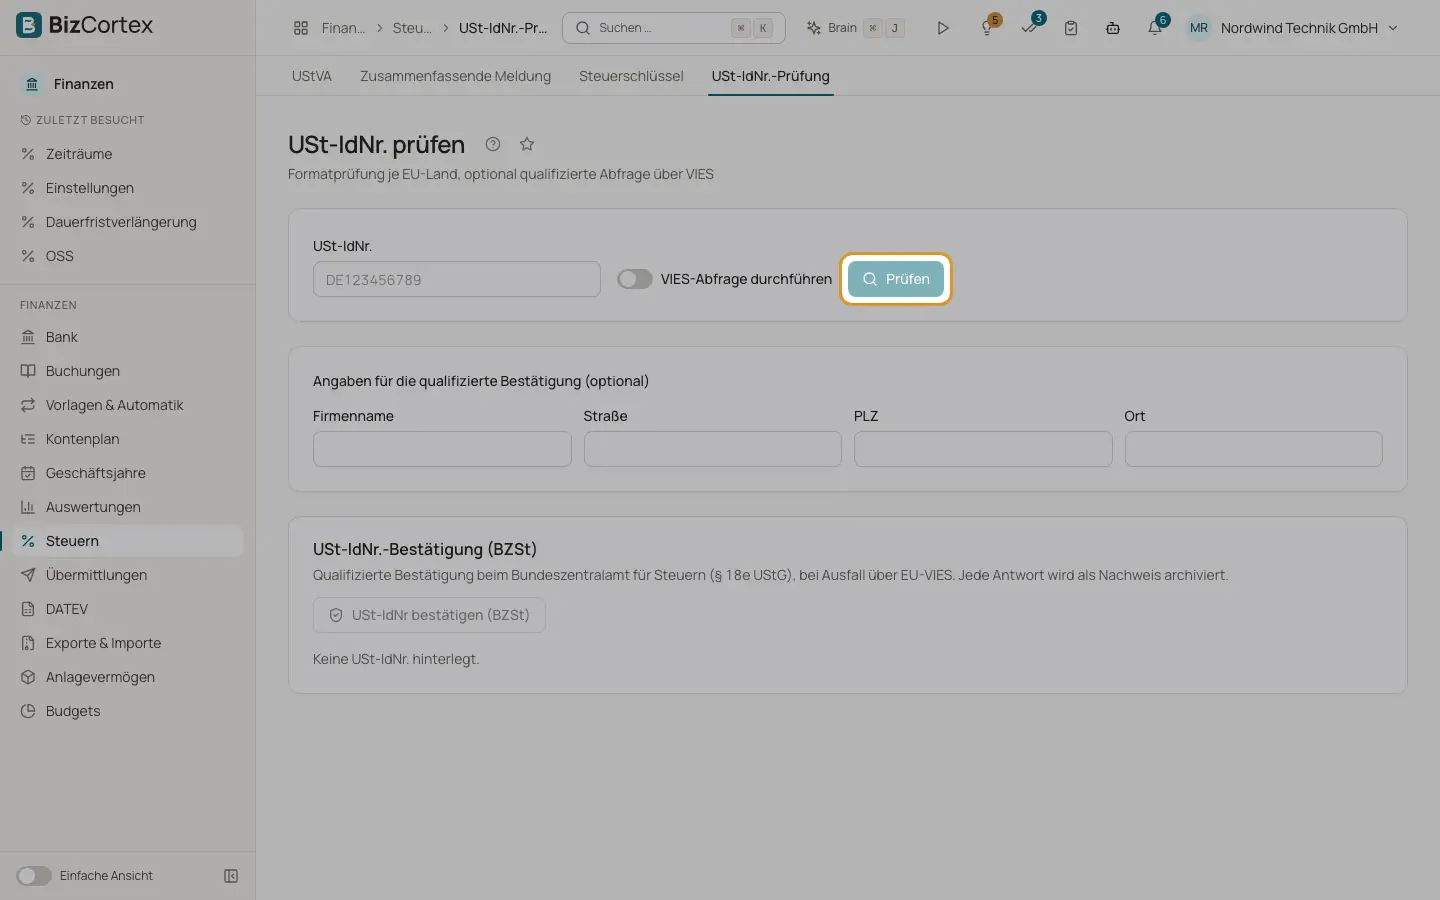Click the Ort input field
This screenshot has height=900, width=1440.
[1254, 449]
